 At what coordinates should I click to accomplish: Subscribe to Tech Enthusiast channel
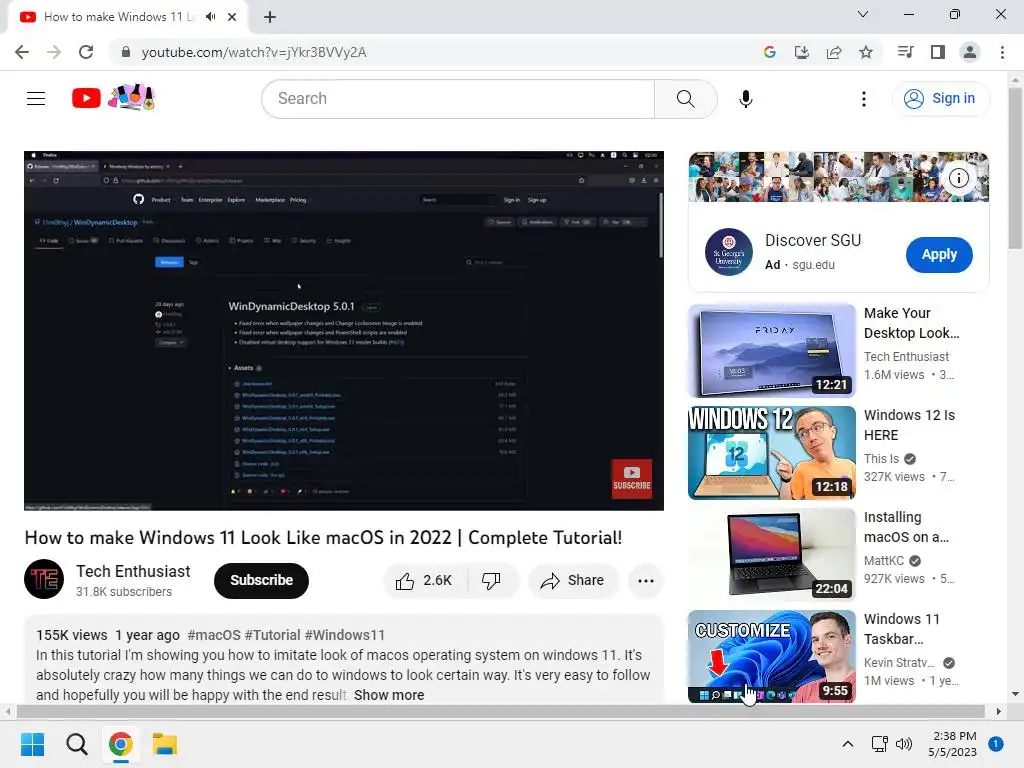[x=261, y=581]
